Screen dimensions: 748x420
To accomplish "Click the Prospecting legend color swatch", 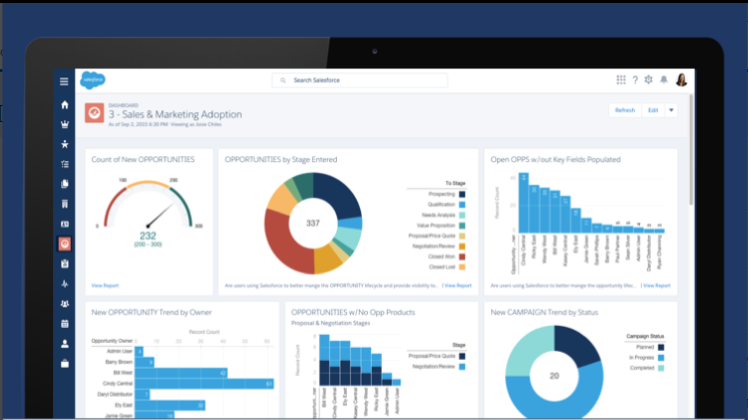I will [x=462, y=194].
